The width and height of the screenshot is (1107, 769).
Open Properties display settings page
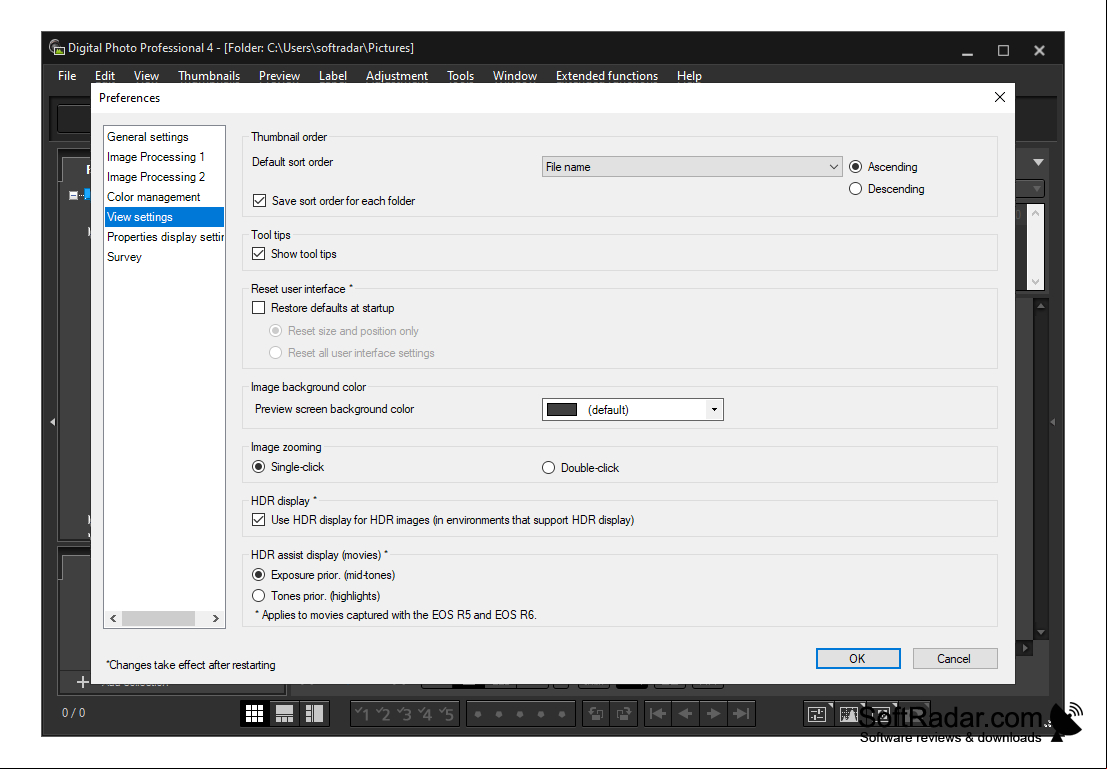click(x=164, y=237)
